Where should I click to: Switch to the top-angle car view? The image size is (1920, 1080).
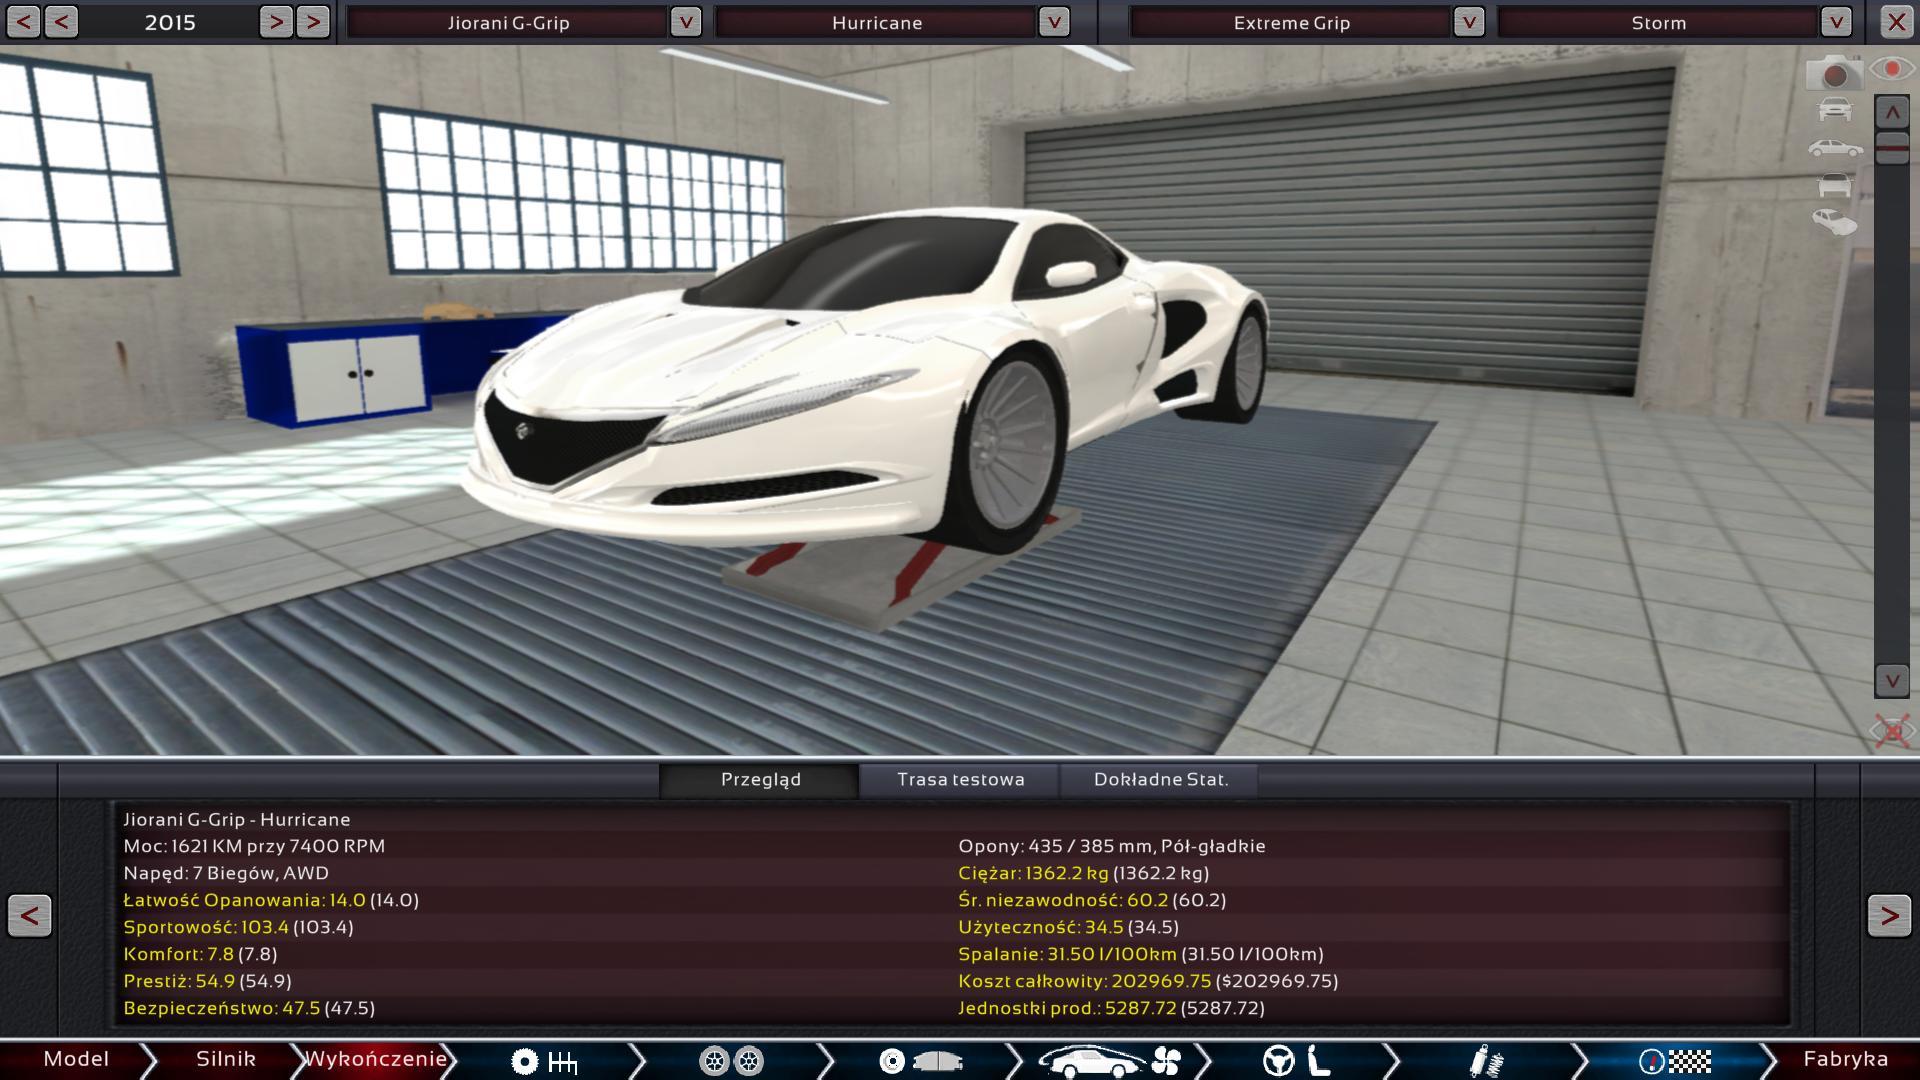[x=1834, y=222]
